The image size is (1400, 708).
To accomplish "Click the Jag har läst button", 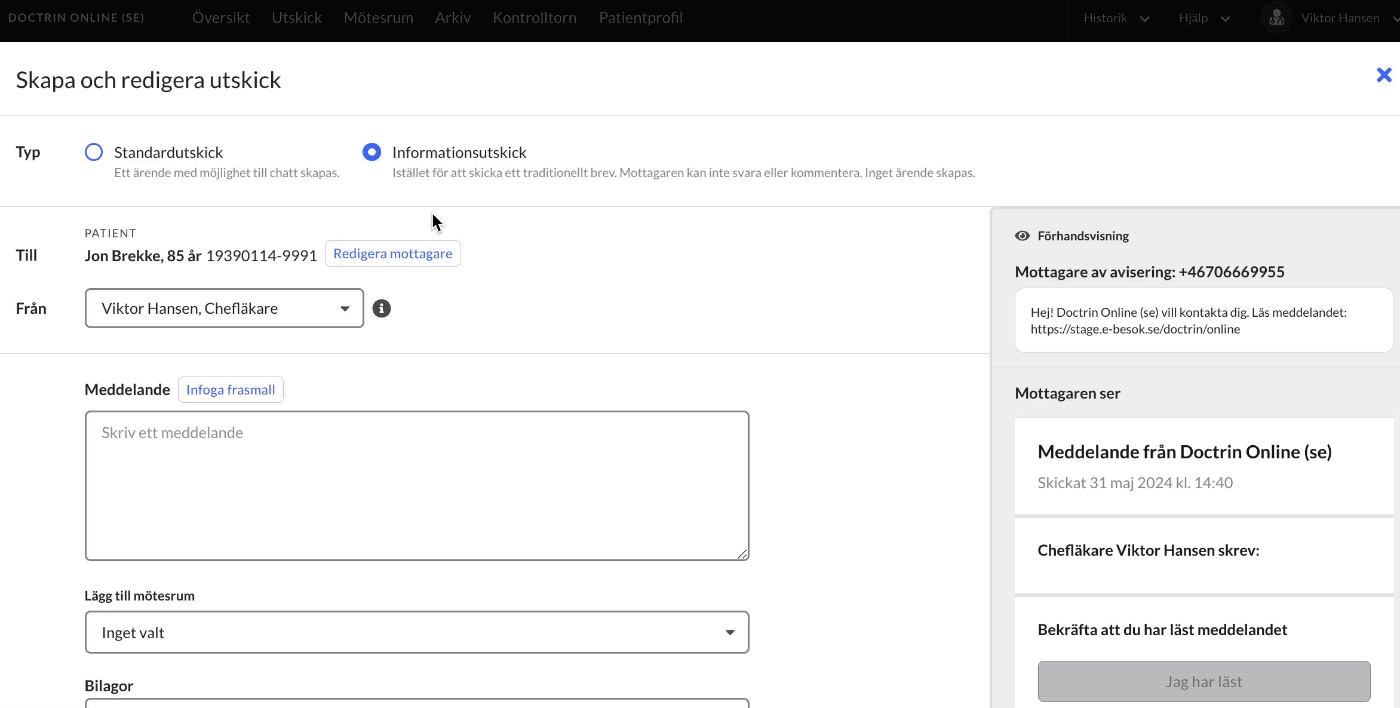I will click(1204, 681).
